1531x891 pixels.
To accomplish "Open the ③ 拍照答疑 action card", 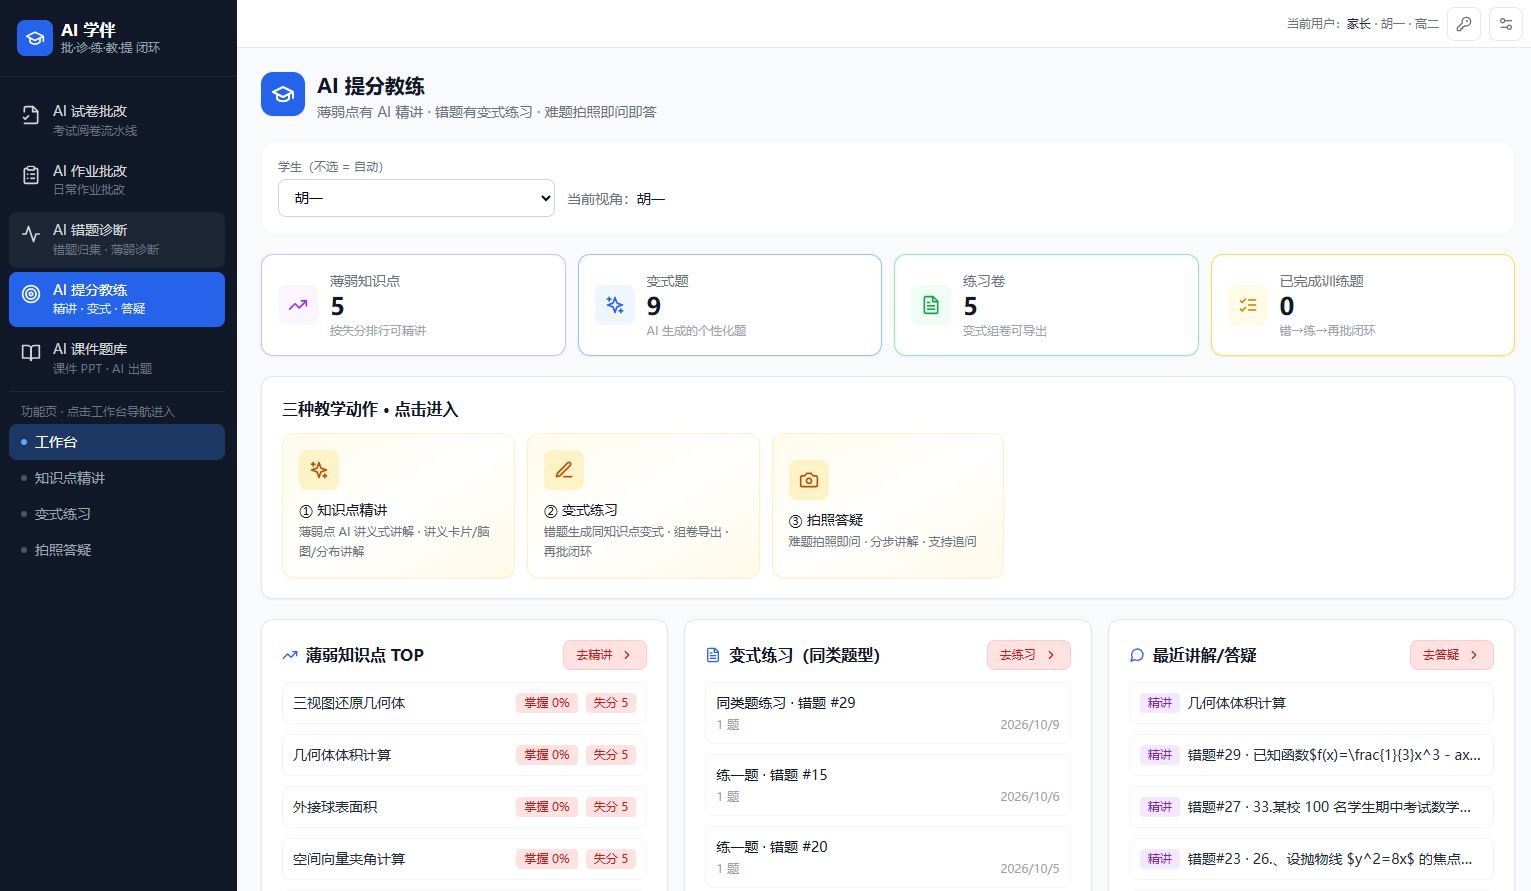I will (888, 506).
